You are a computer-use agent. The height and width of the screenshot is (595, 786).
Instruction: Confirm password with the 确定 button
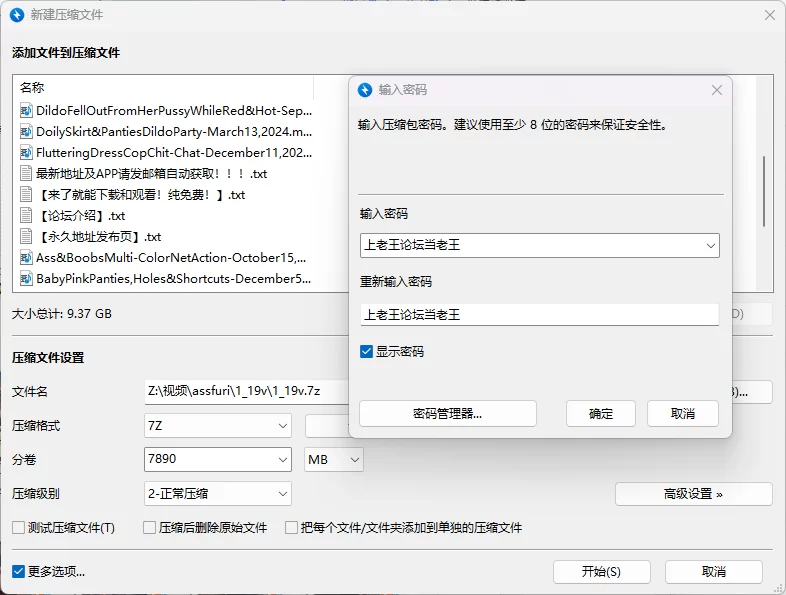[601, 414]
